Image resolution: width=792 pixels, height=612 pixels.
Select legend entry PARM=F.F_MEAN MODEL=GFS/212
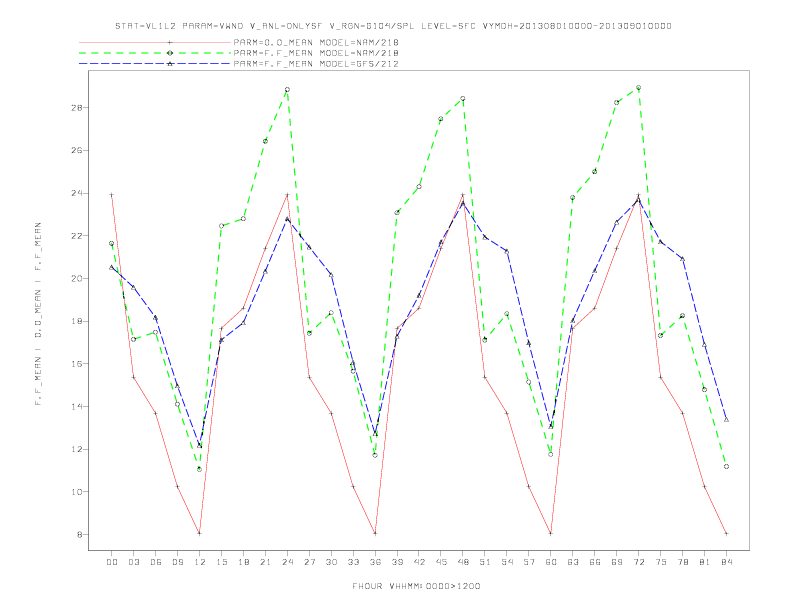(316, 64)
